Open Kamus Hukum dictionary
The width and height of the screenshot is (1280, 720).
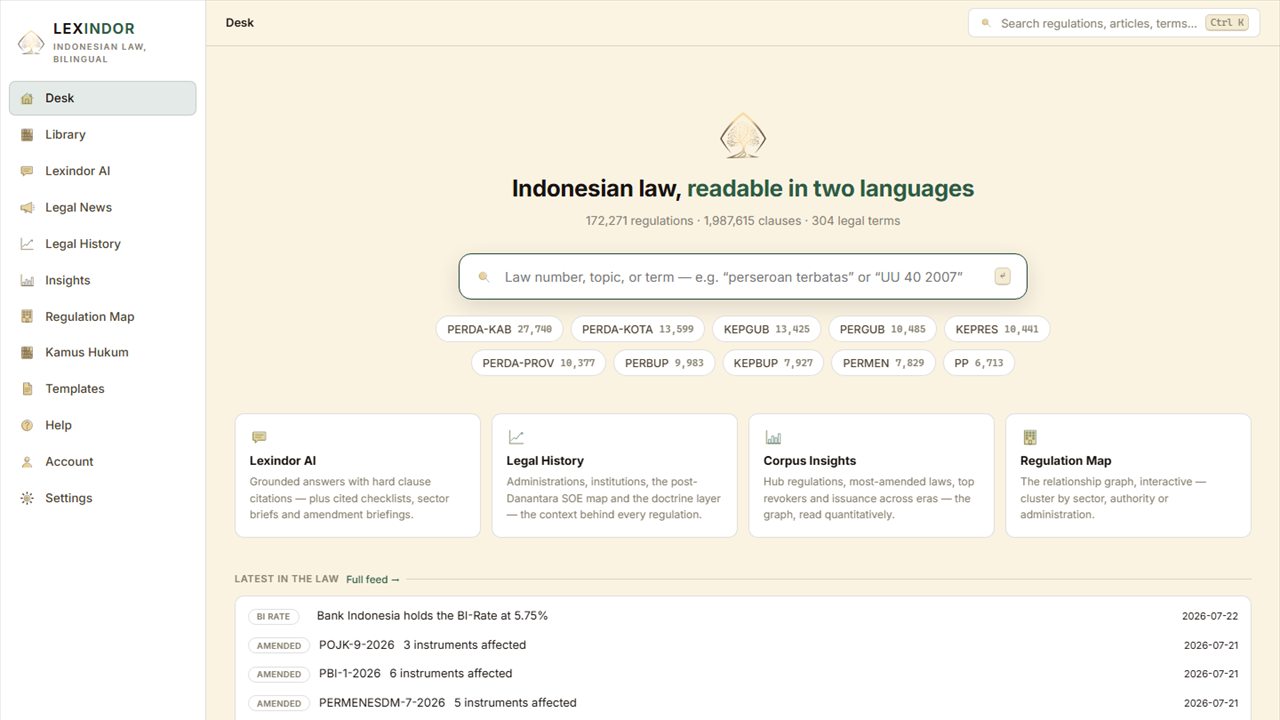(102, 352)
